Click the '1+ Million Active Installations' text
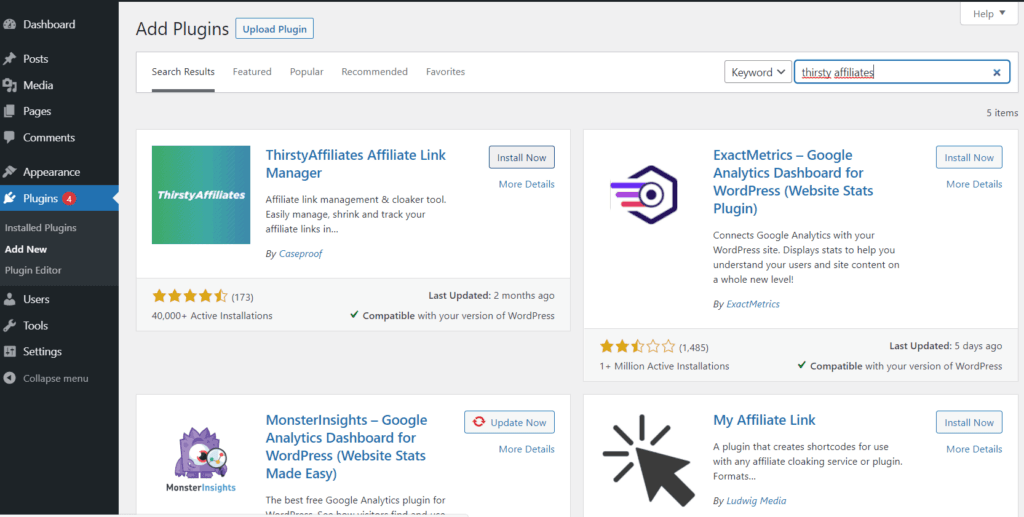Screen dimensions: 1024x517 (664, 366)
